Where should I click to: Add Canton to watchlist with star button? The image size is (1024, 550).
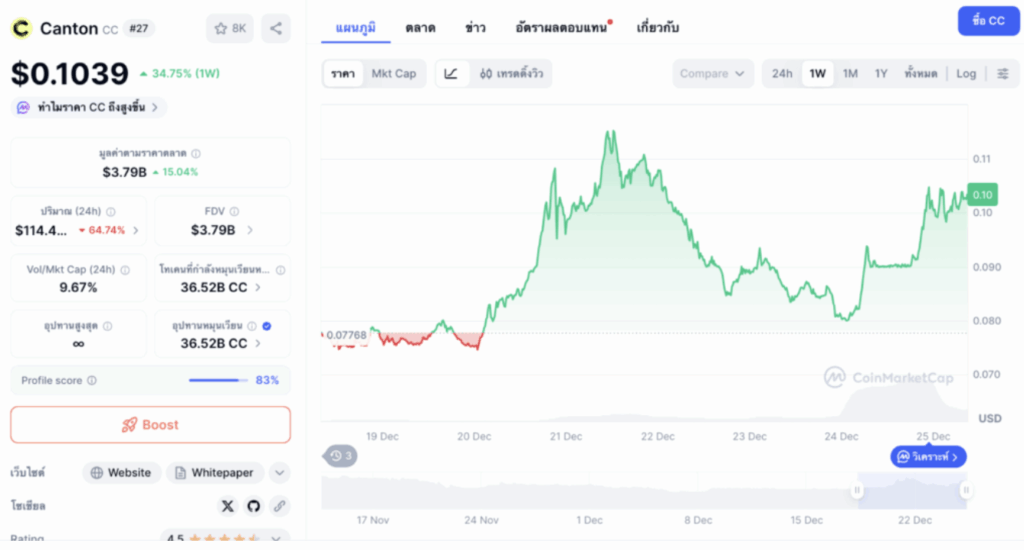point(230,28)
